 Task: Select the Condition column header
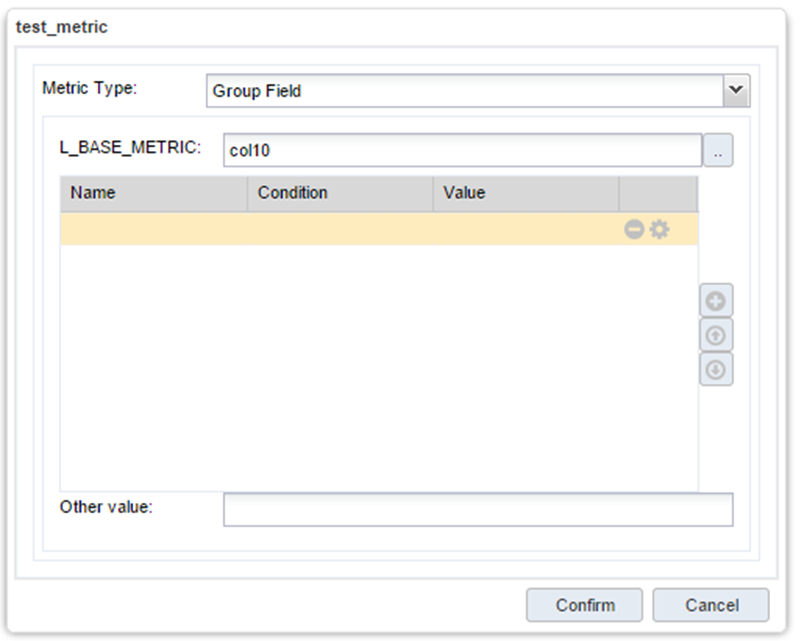[x=340, y=193]
